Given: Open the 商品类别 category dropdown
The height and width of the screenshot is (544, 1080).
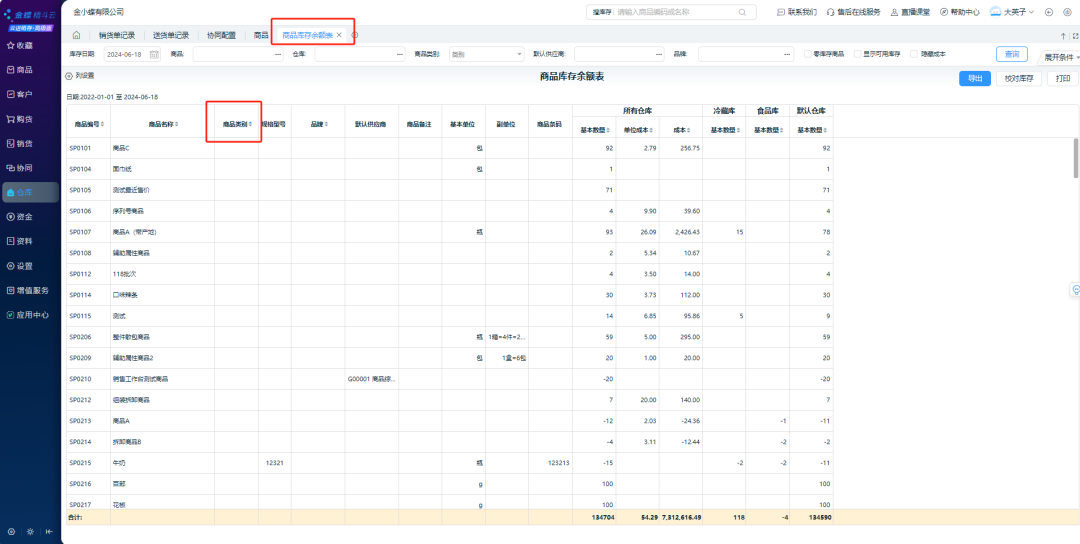Looking at the screenshot, I should click(487, 54).
